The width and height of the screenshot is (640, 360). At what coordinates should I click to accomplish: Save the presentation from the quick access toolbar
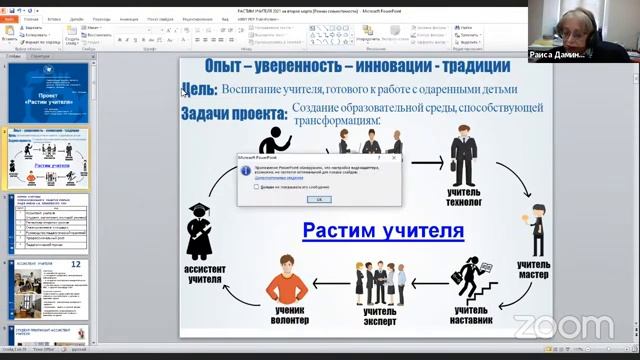12,11
